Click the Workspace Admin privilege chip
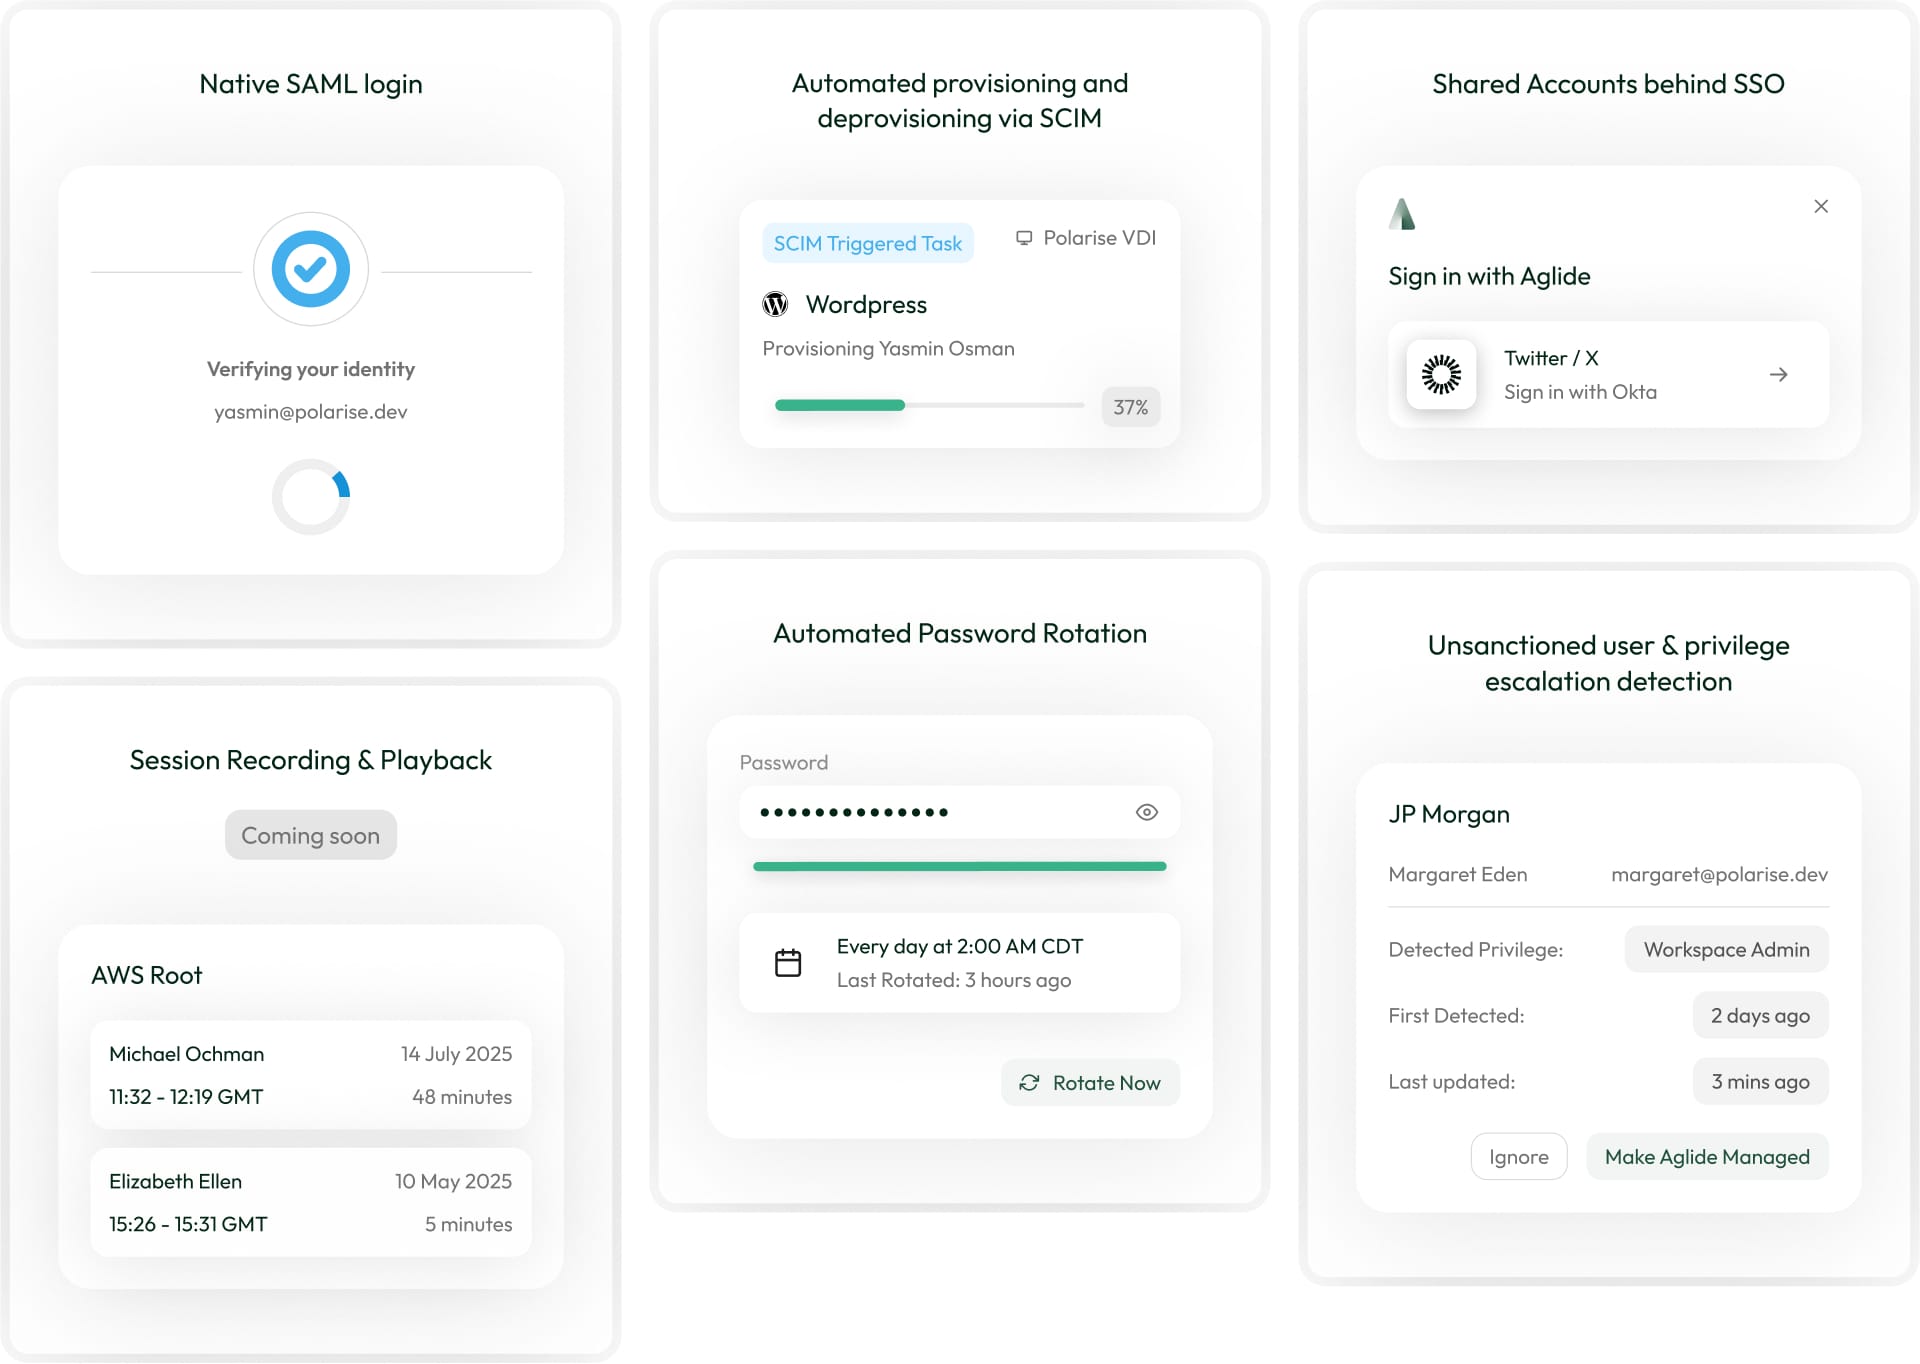1920x1364 pixels. click(x=1726, y=949)
